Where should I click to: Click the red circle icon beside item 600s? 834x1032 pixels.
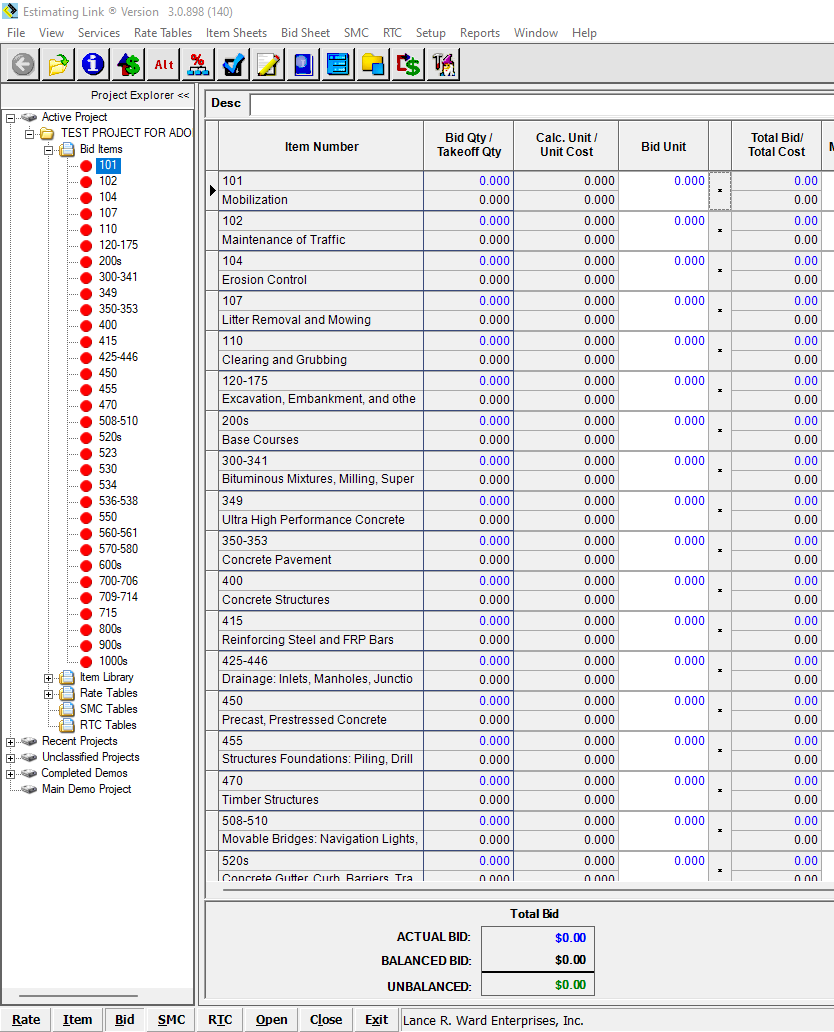[86, 565]
